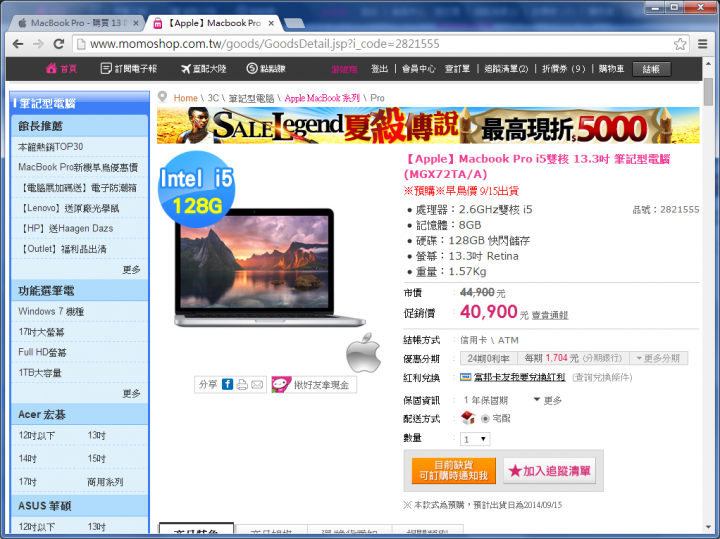Expand 更多分期 installment options
720x539 pixels.
point(658,359)
